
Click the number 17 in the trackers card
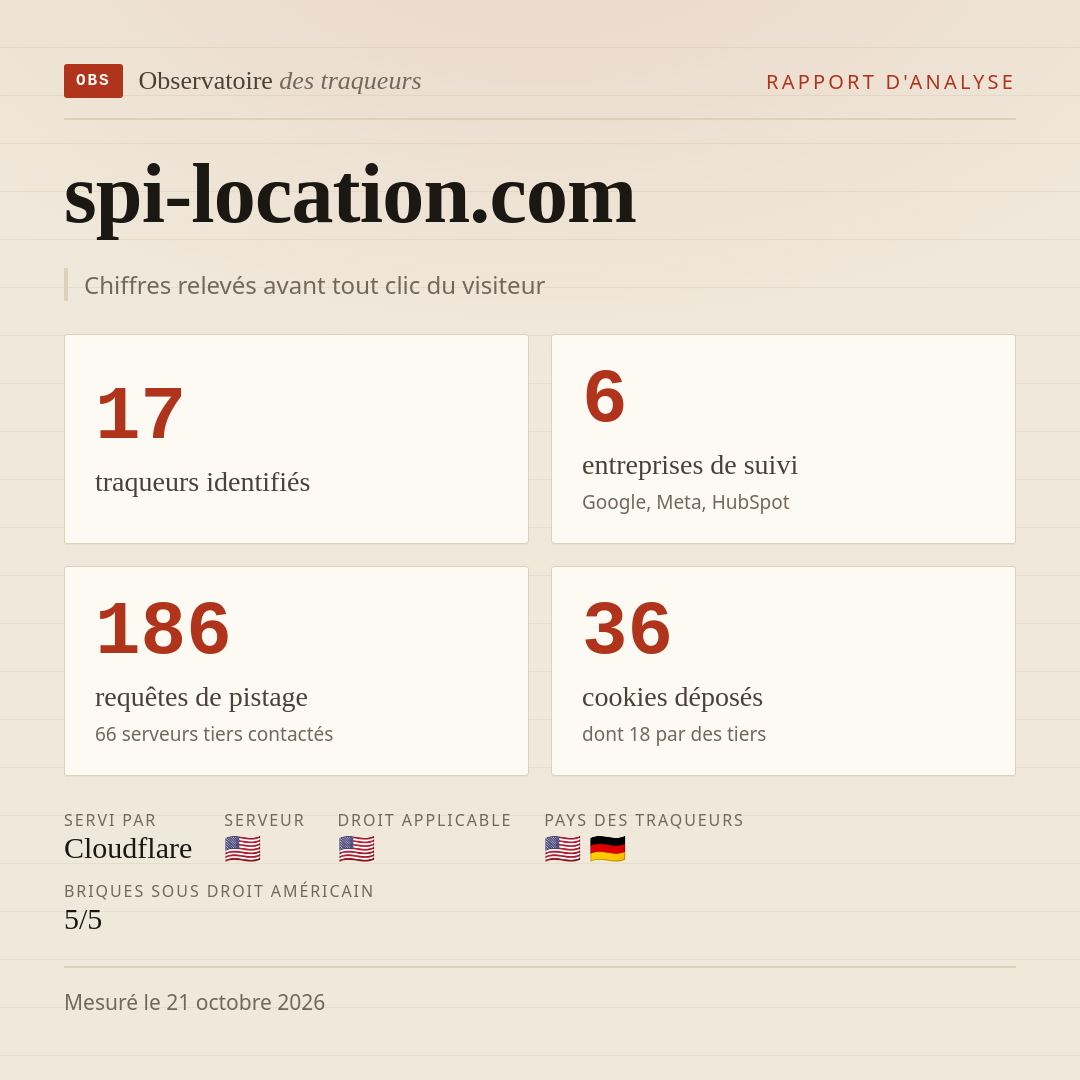click(x=140, y=413)
